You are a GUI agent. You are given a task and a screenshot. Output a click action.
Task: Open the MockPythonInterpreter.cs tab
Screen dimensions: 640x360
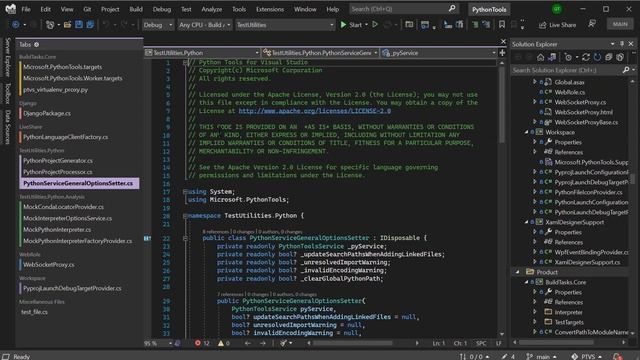57,230
